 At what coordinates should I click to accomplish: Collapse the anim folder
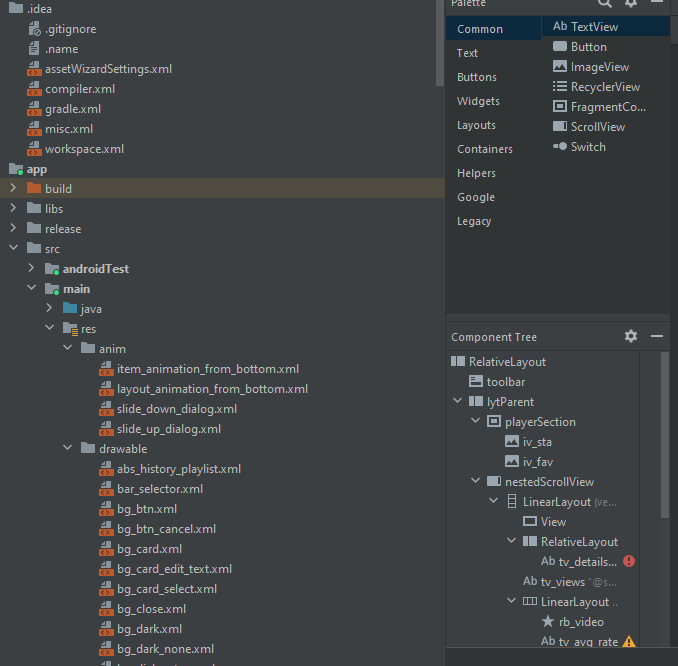coord(67,348)
